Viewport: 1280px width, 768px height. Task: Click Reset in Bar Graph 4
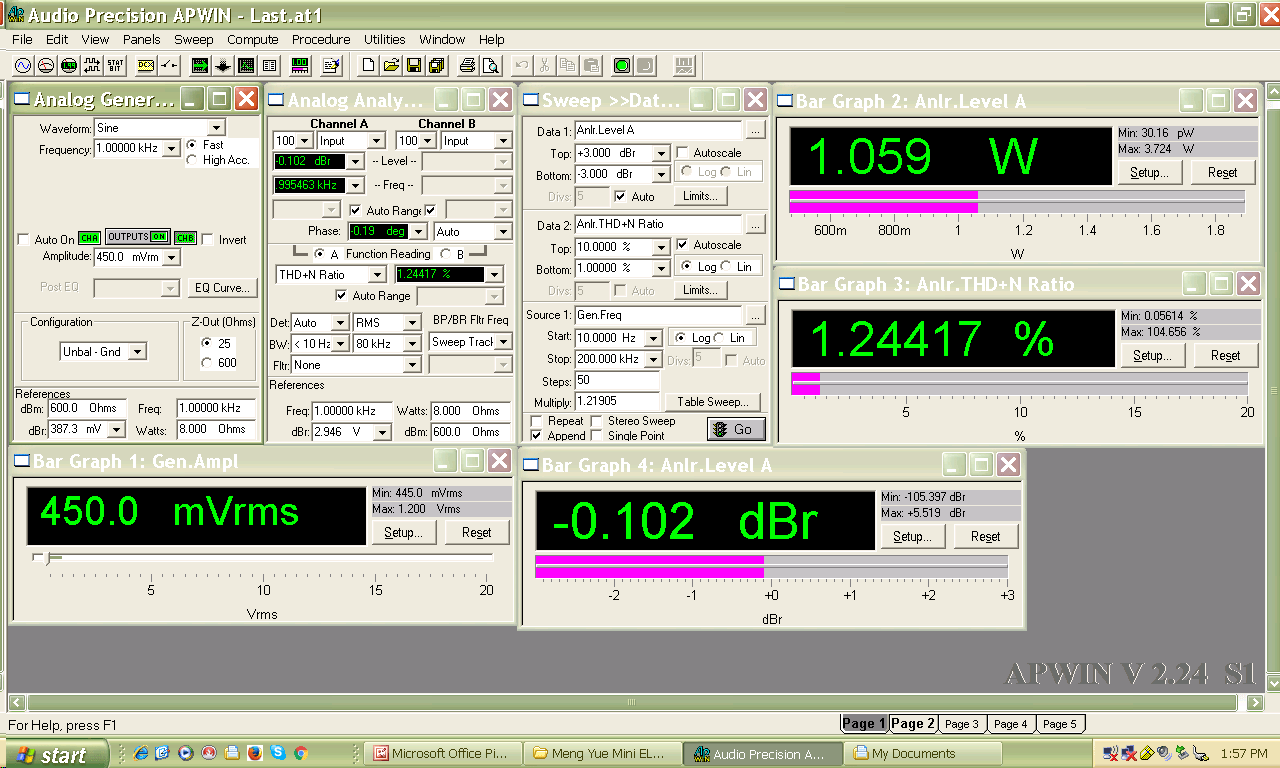985,537
